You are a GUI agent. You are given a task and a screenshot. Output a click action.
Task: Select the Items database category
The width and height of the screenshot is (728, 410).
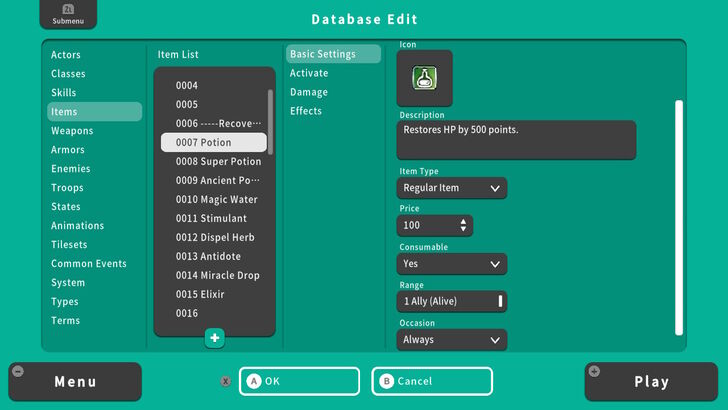[95, 112]
